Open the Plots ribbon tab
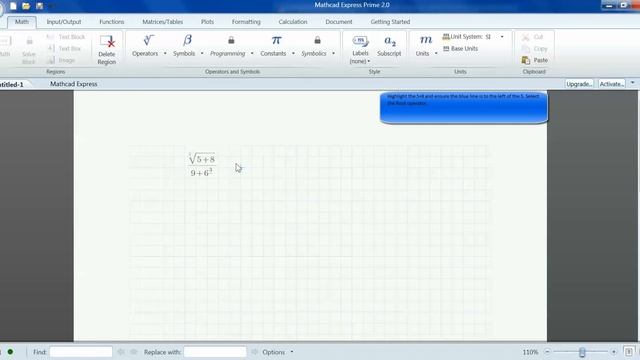The height and width of the screenshot is (360, 640). tap(207, 22)
